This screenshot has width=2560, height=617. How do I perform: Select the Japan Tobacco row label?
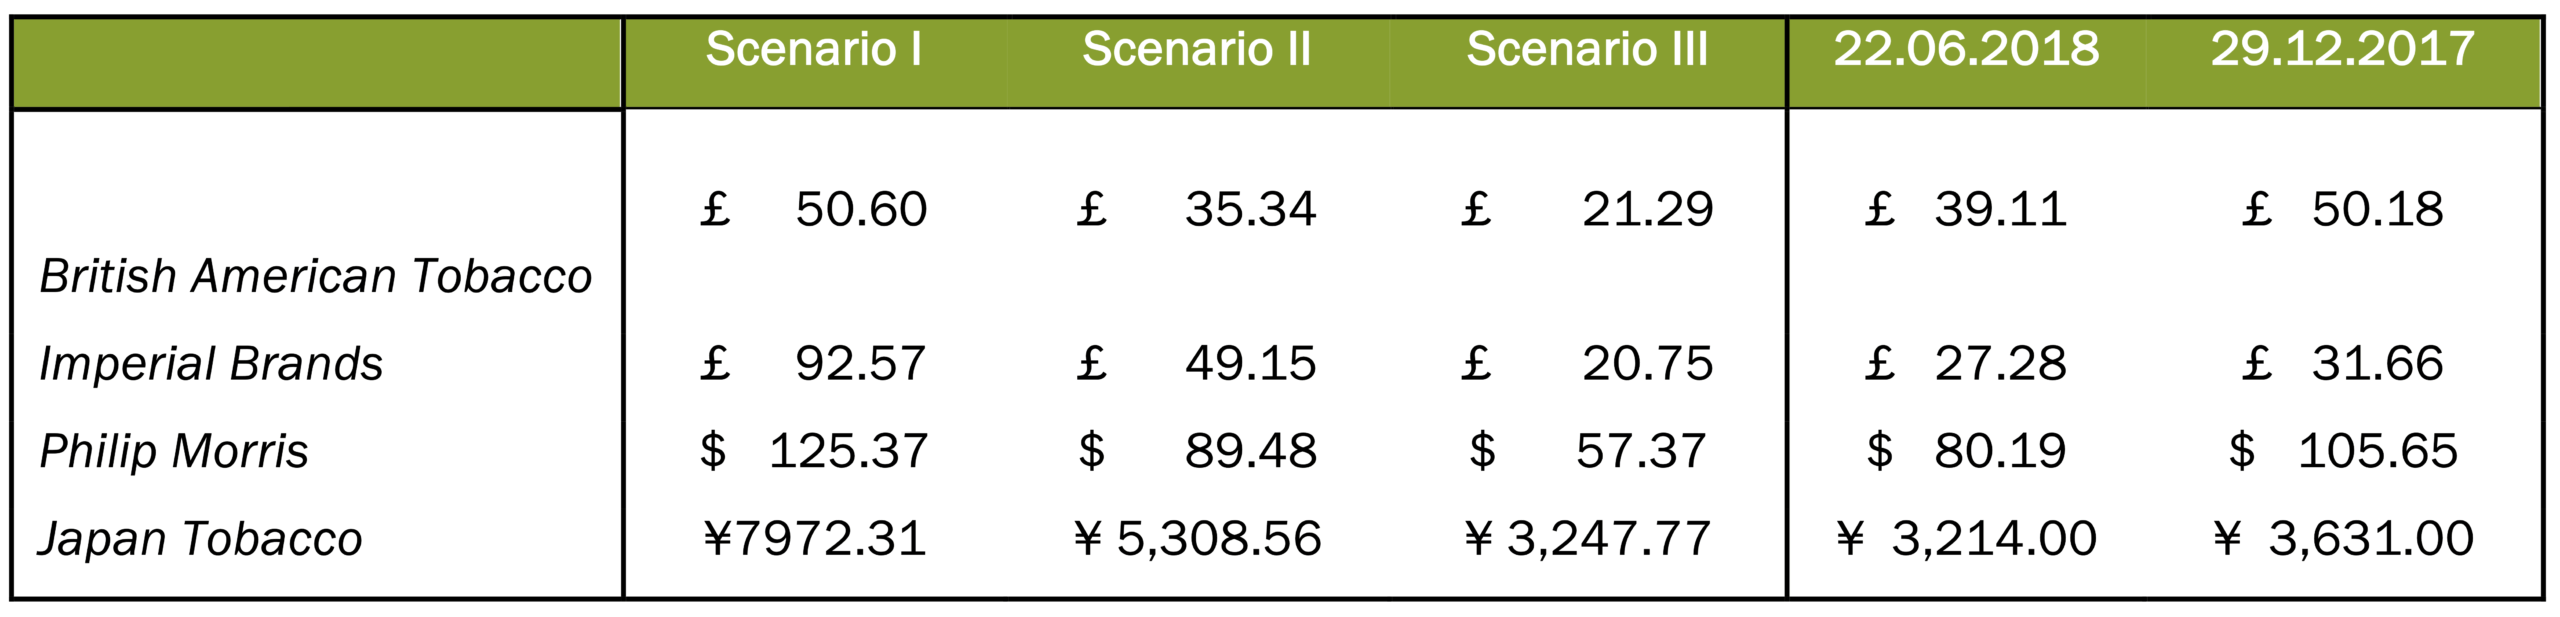(x=201, y=540)
